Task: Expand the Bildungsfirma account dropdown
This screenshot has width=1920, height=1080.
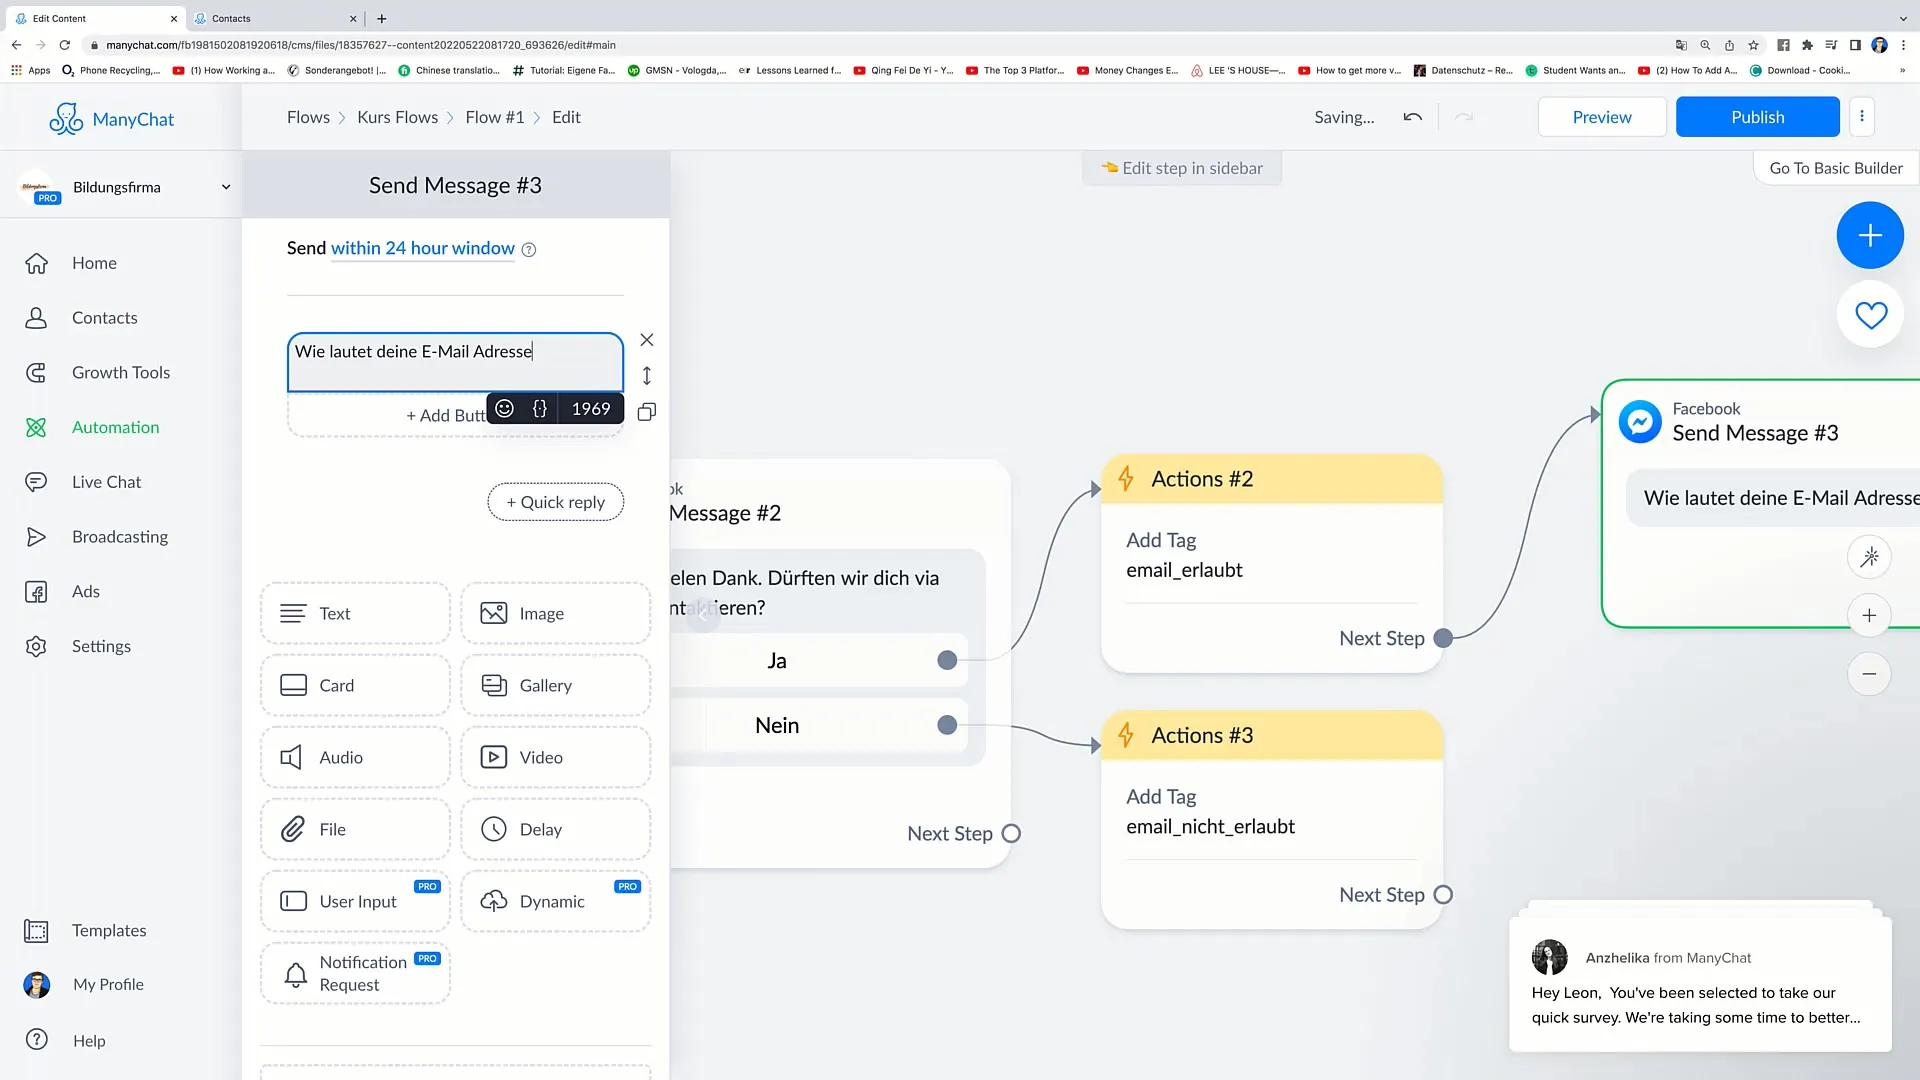Action: pos(226,187)
